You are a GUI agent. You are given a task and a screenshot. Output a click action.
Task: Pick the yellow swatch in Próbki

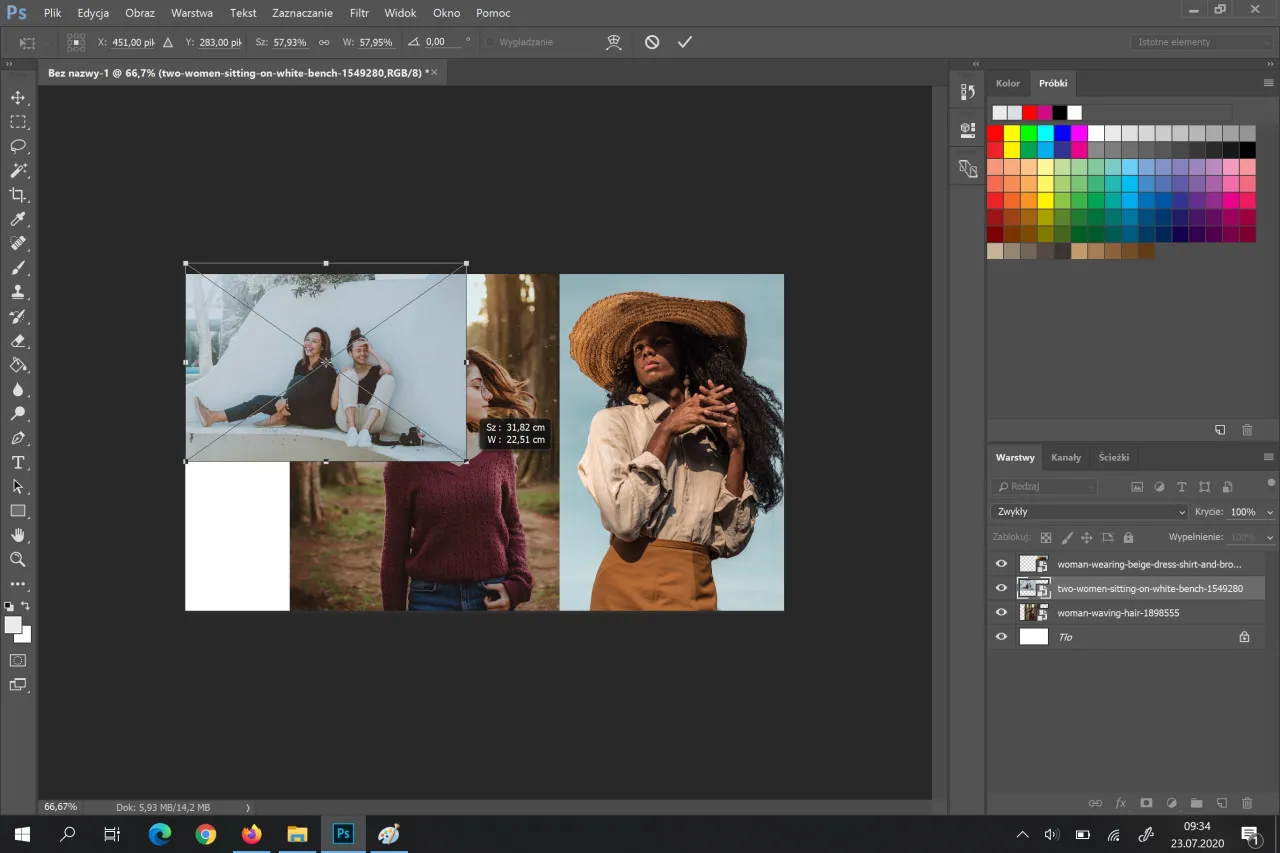pos(1012,133)
